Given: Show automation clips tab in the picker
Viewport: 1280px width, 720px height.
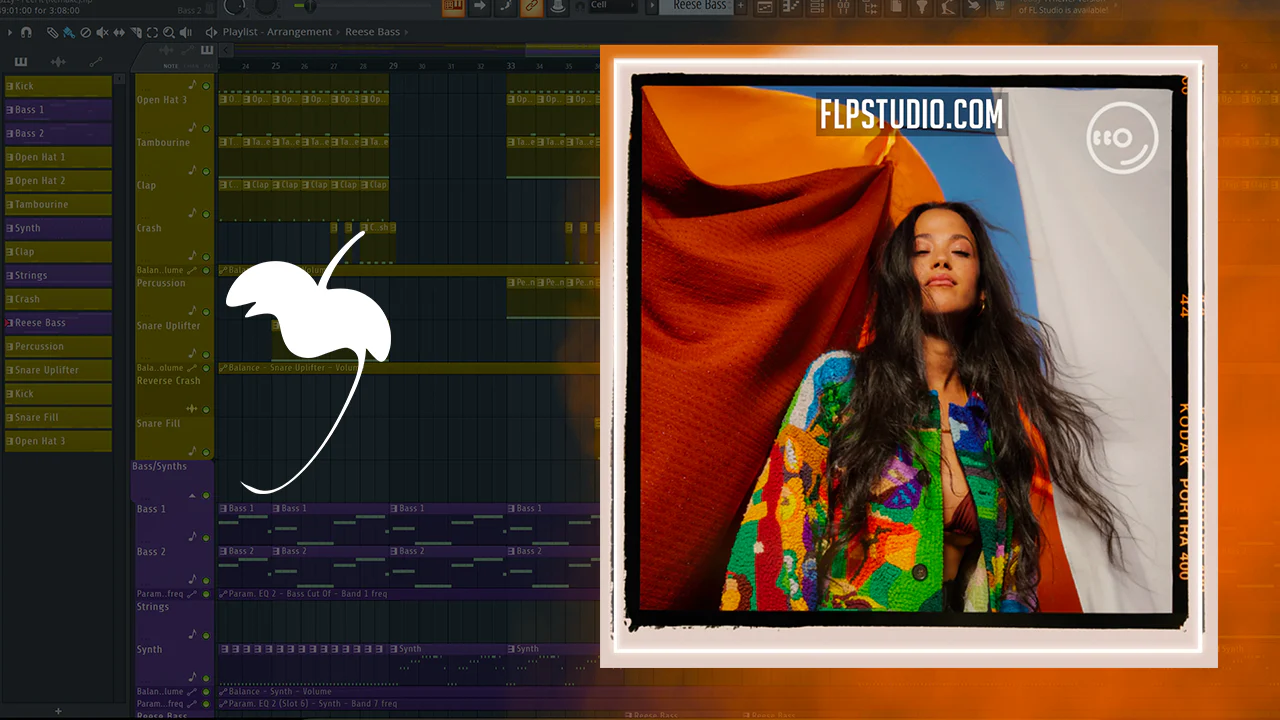Looking at the screenshot, I should click(96, 61).
